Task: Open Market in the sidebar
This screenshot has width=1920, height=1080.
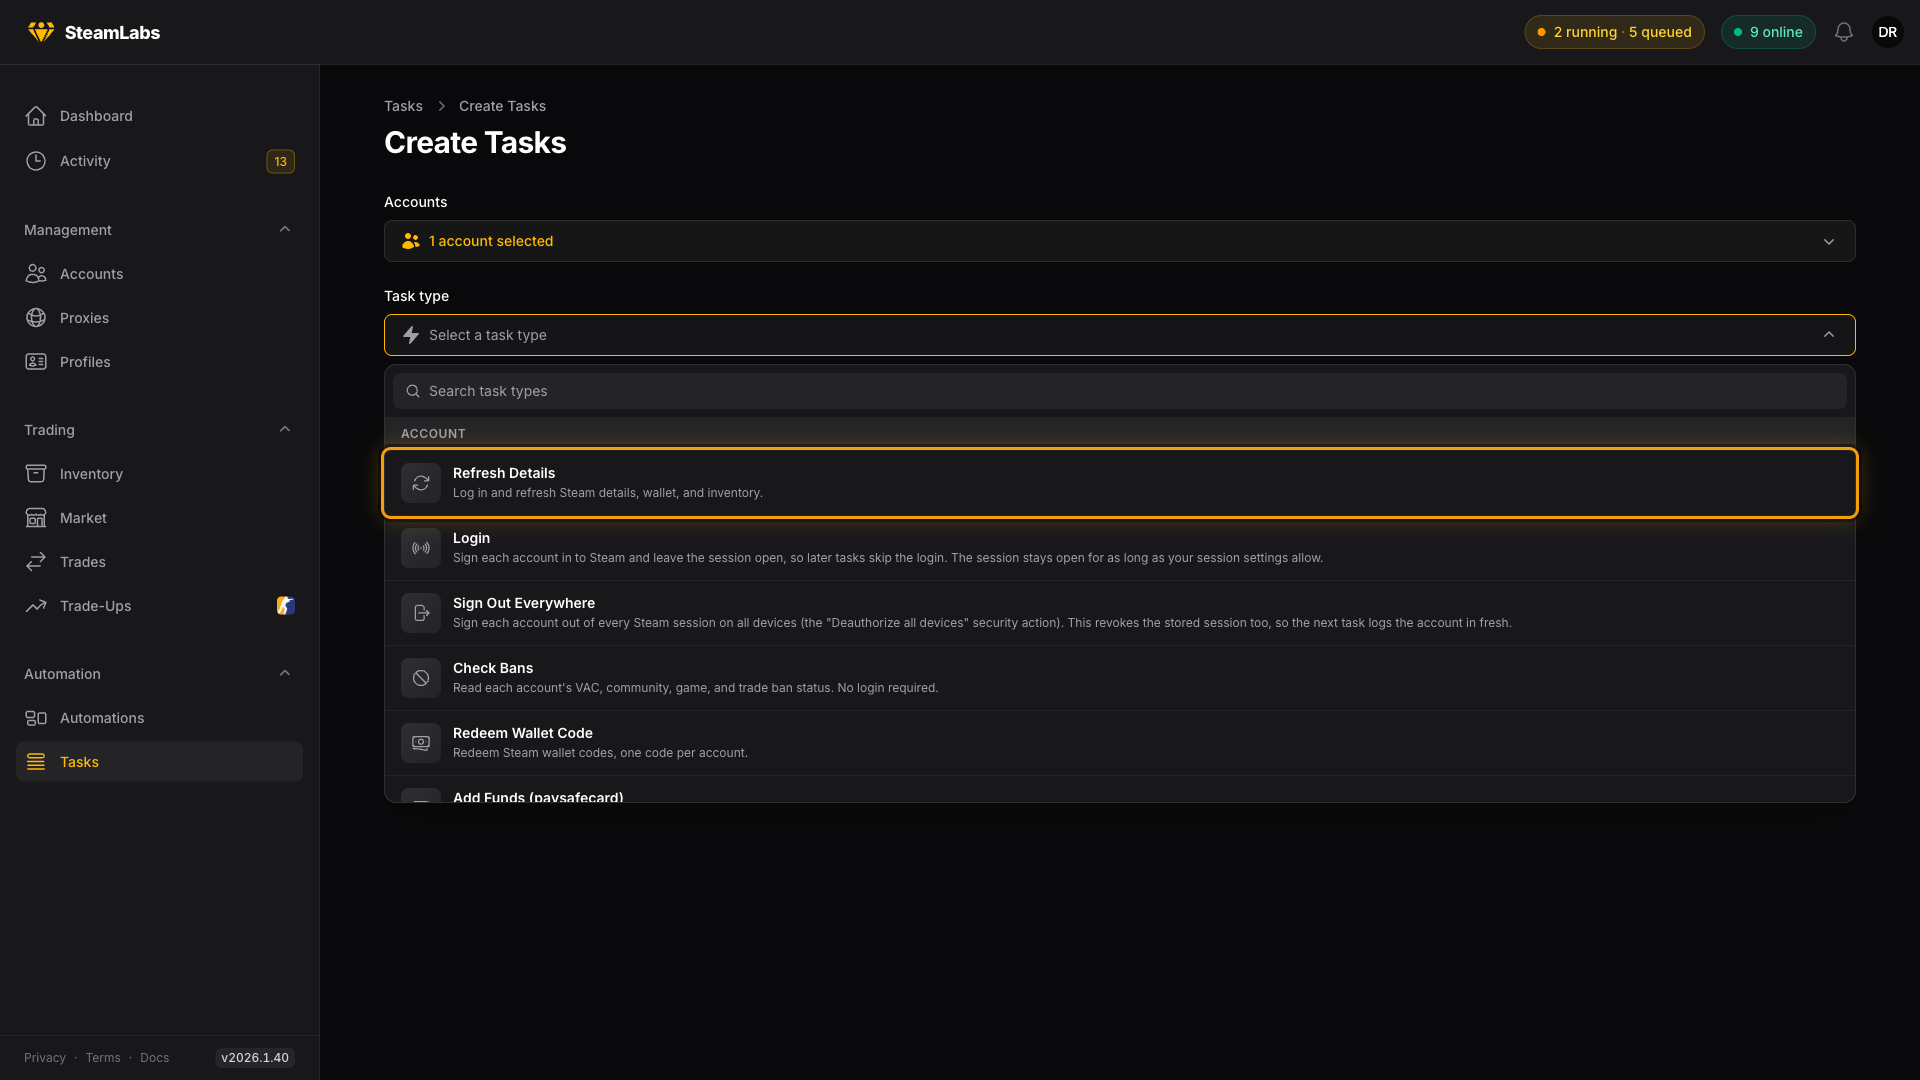Action: coord(160,518)
